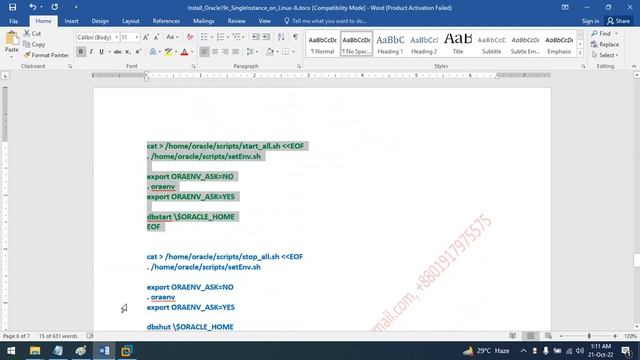Collapse the ribbon
Viewport: 640px width, 360px height.
[633, 66]
